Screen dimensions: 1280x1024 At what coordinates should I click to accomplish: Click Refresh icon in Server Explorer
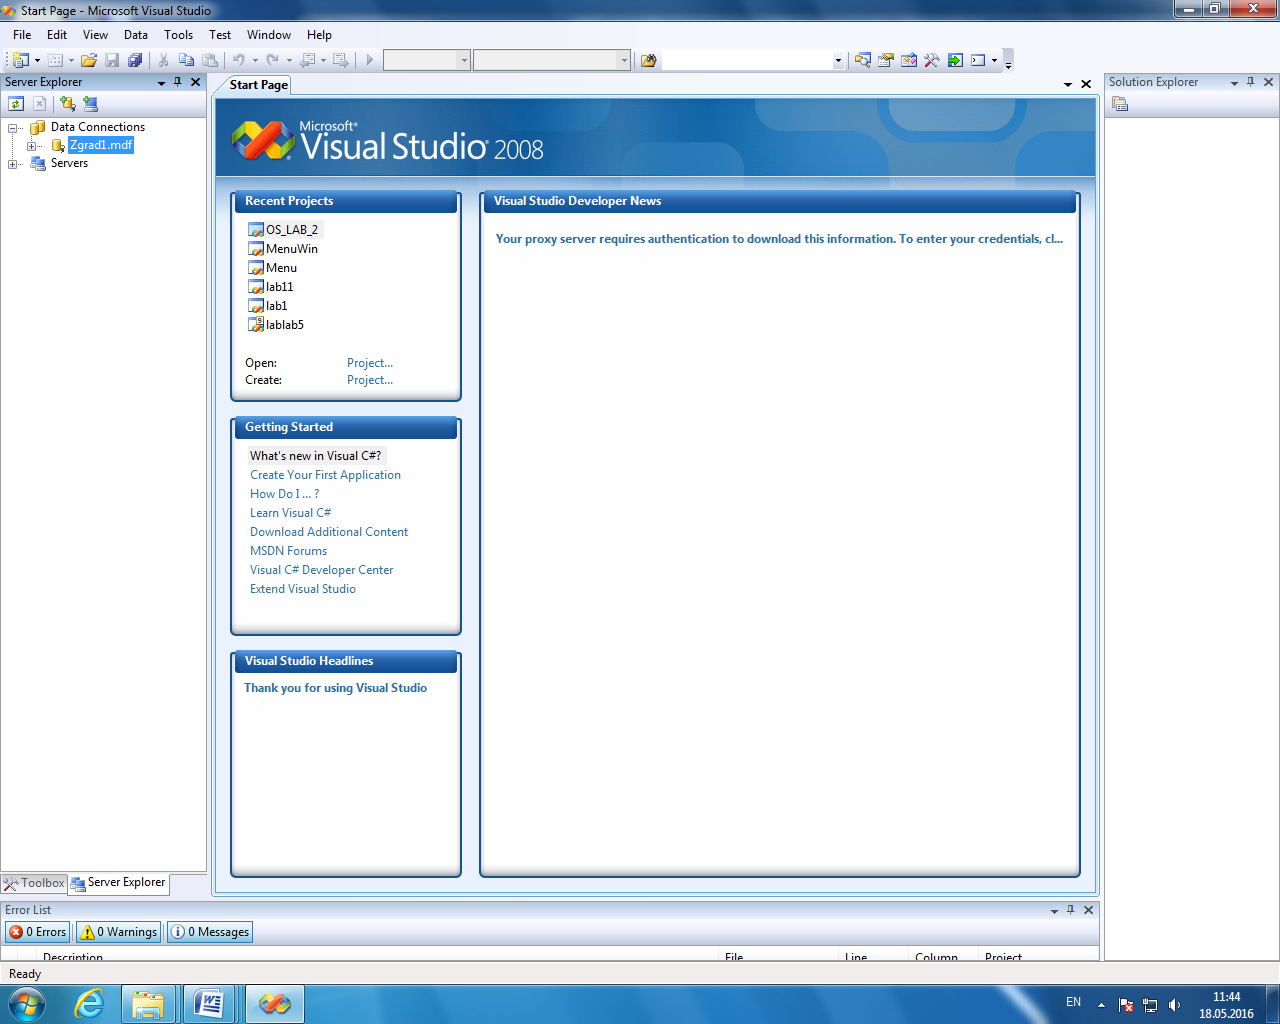coord(16,103)
